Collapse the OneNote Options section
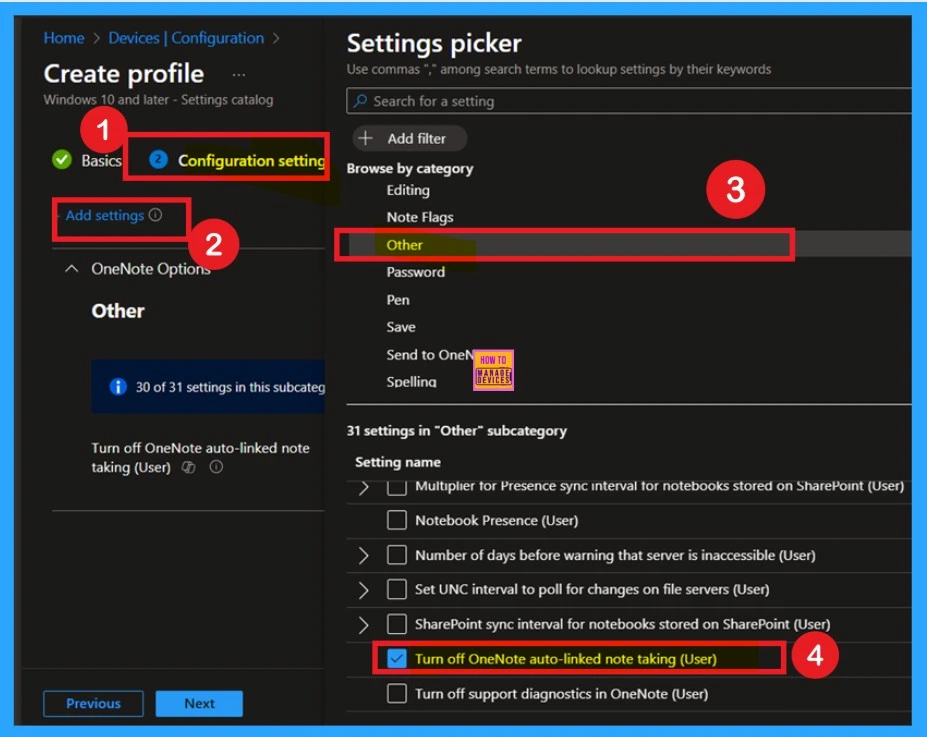927x737 pixels. 72,269
